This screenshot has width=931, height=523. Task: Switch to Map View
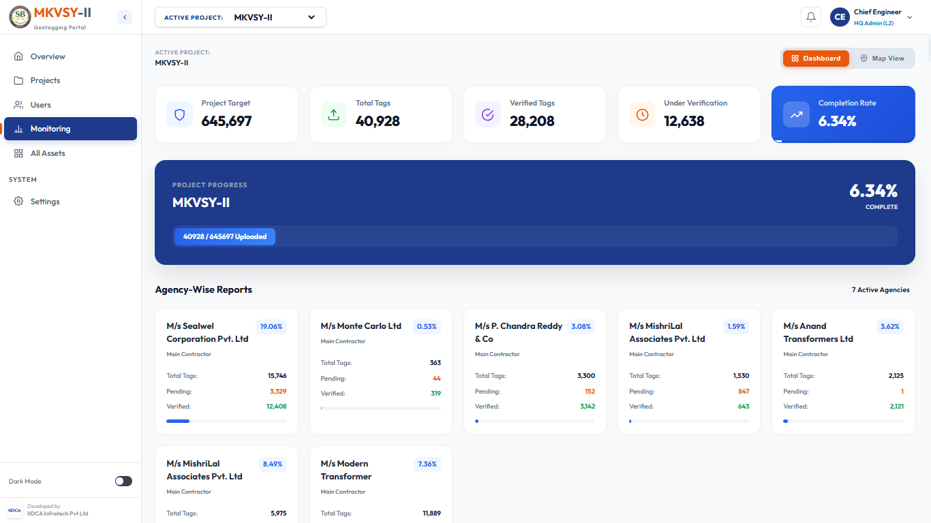[882, 58]
